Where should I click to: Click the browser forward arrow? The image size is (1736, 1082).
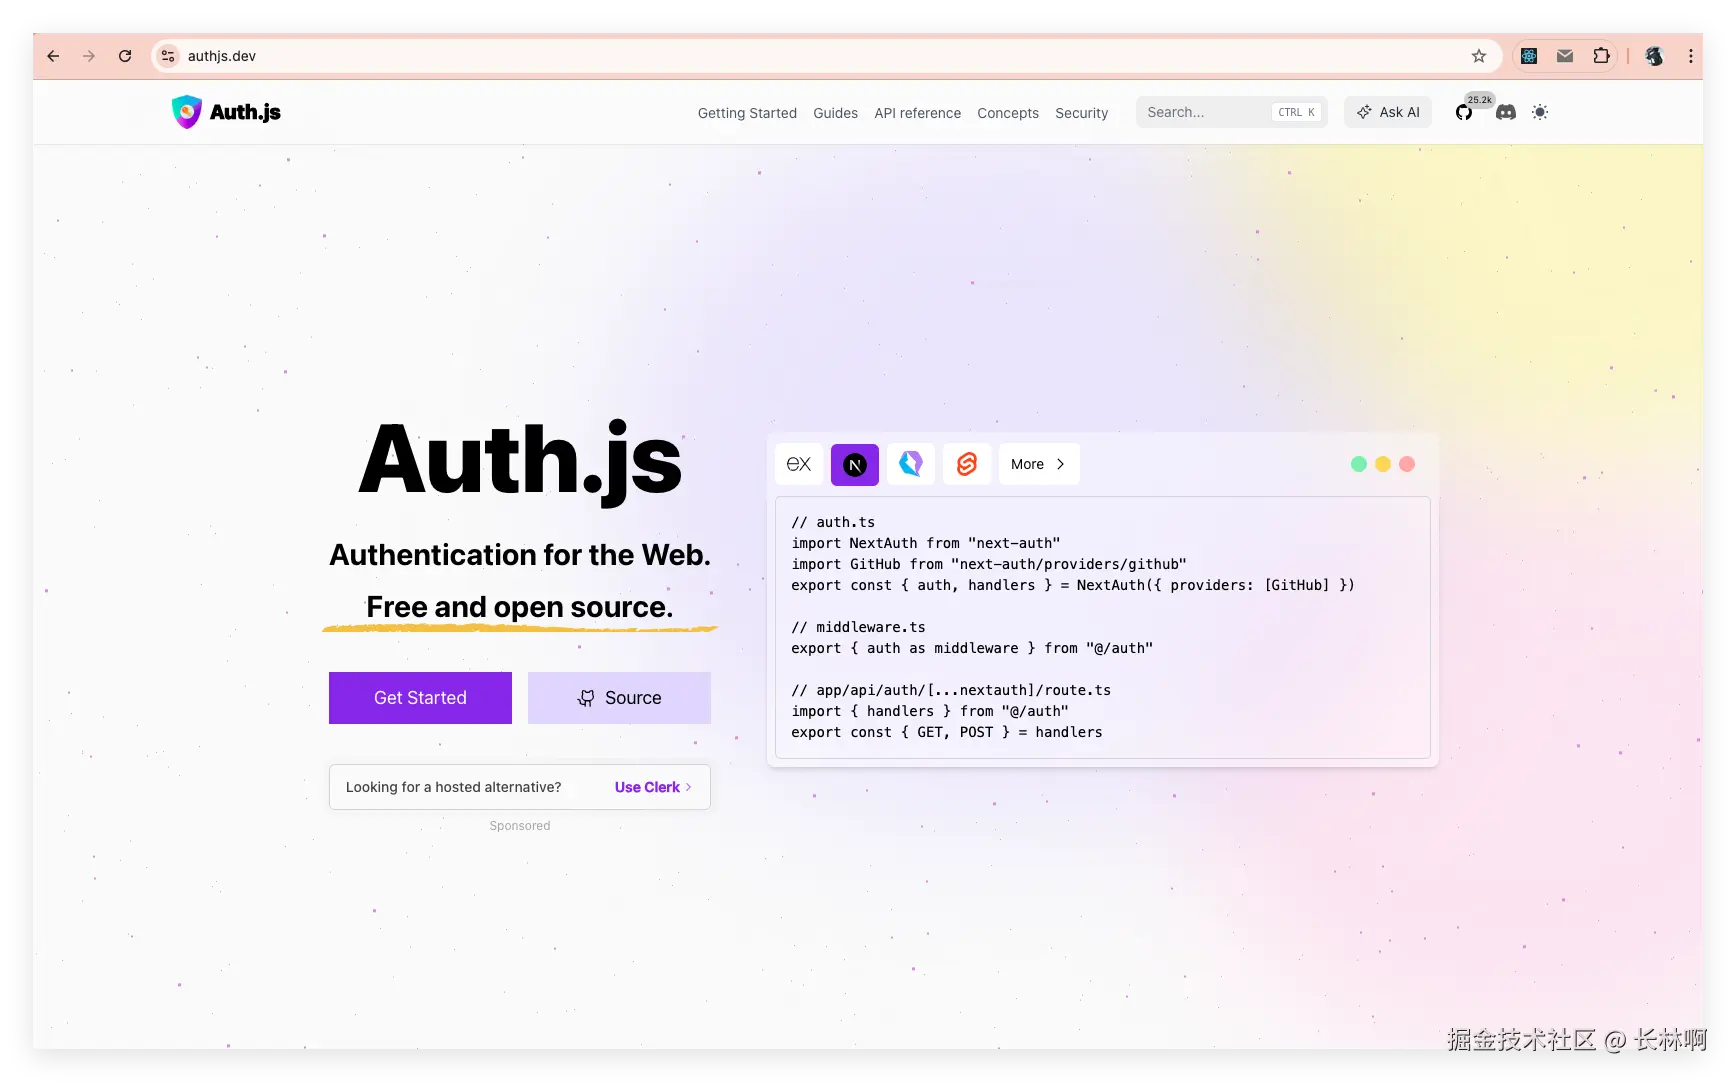[x=89, y=56]
